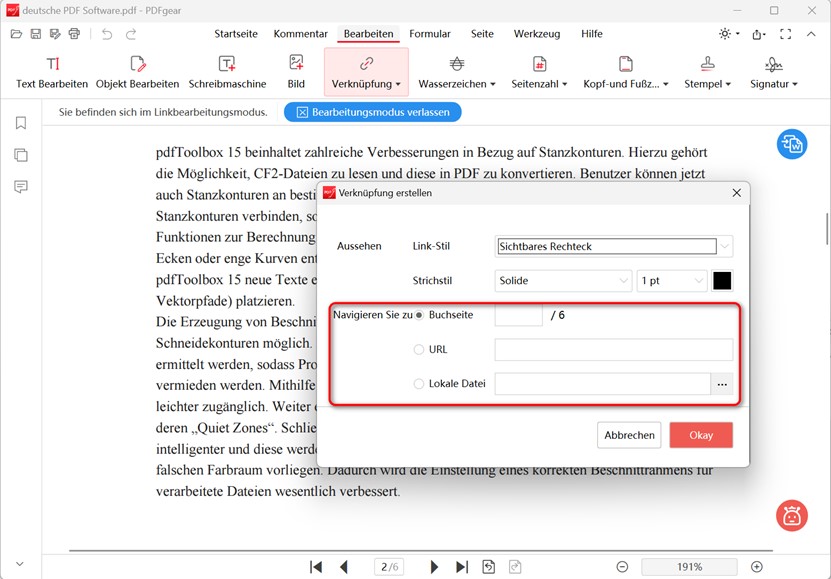831x579 pixels.
Task: Open the brightness theme switcher
Action: click(x=729, y=34)
